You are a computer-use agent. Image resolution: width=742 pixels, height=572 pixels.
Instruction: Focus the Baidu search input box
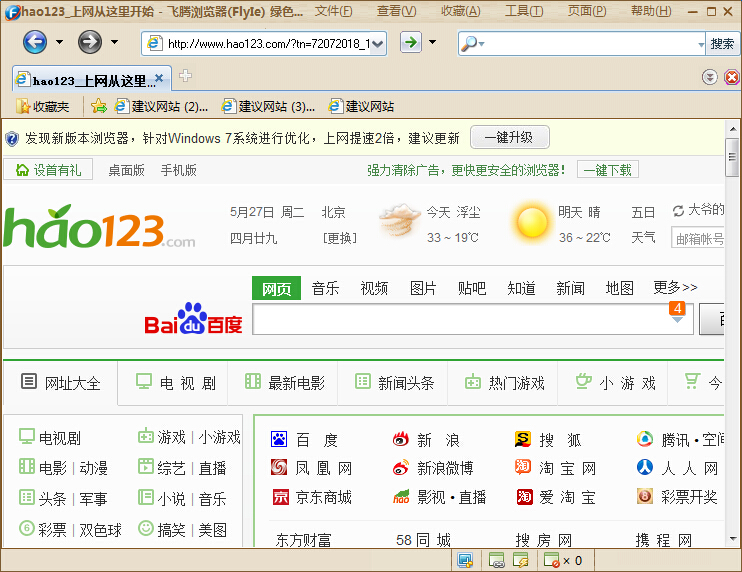pyautogui.click(x=473, y=319)
